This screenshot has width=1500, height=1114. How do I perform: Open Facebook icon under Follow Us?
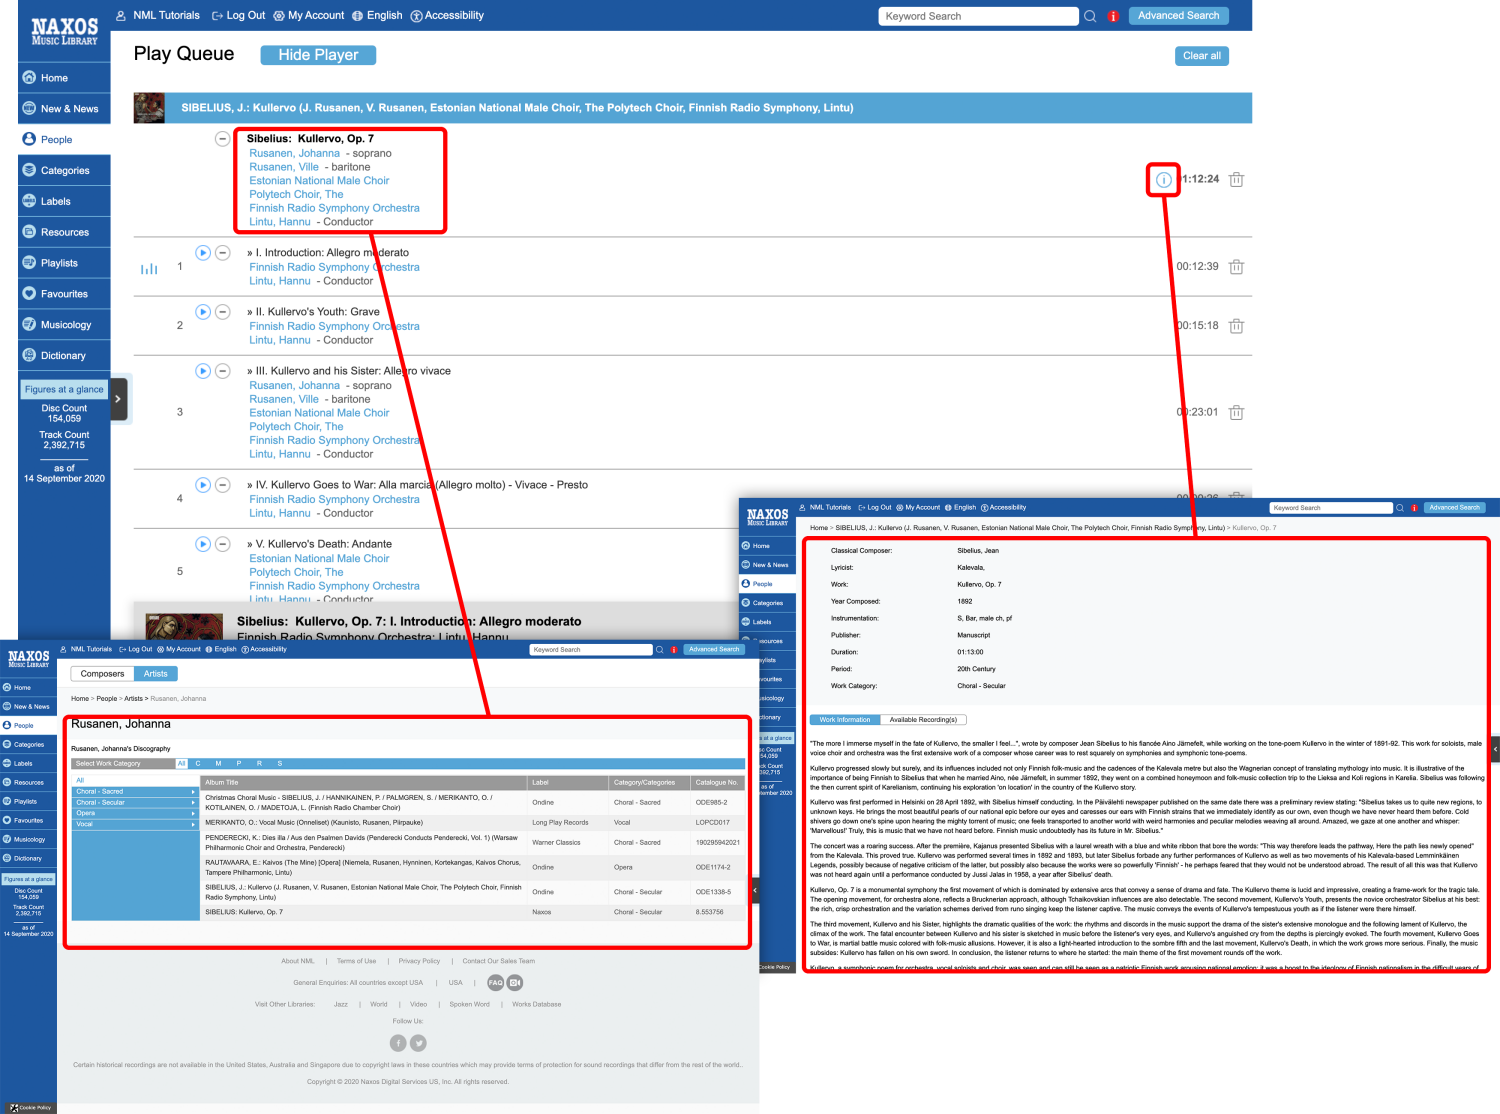pos(398,1043)
